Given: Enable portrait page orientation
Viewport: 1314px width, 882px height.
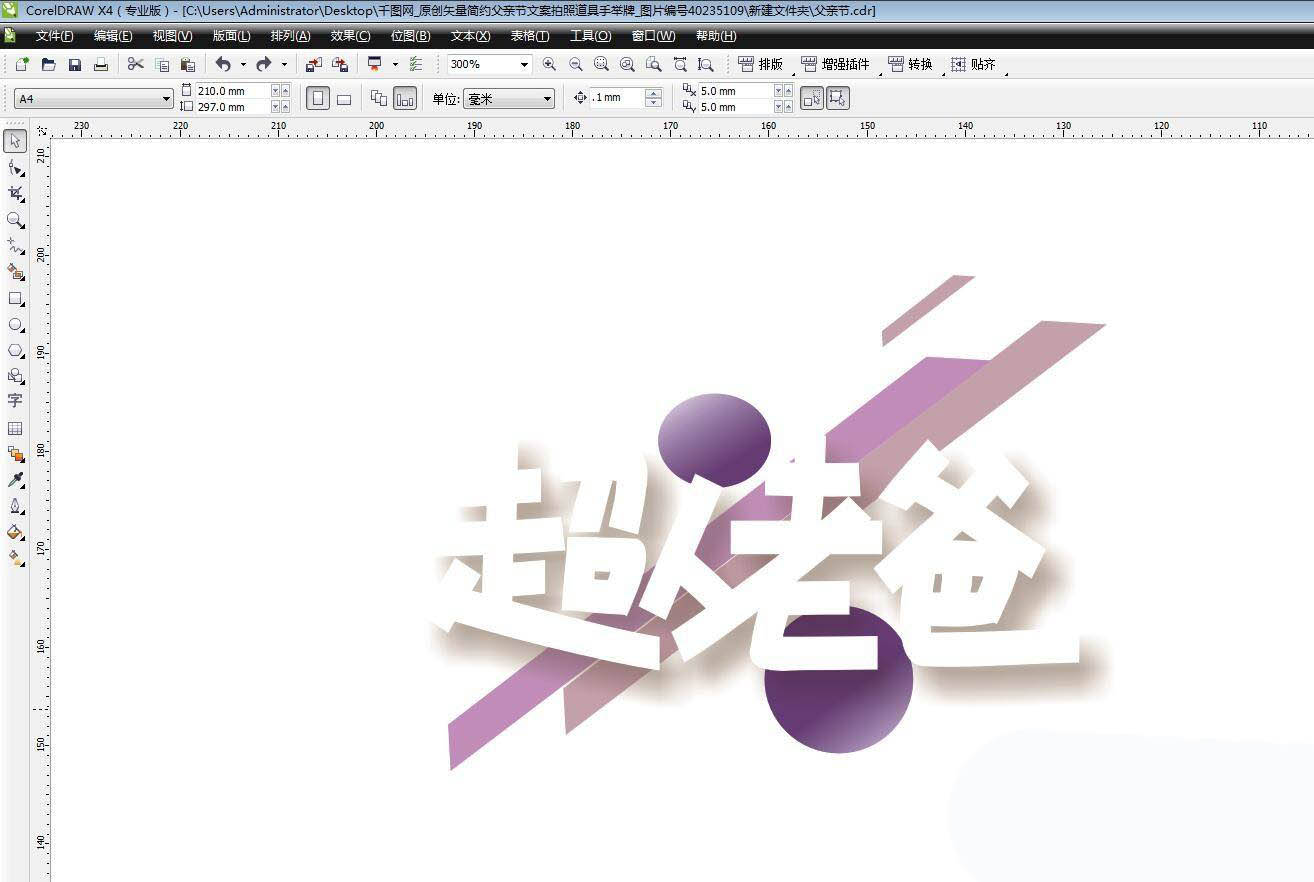Looking at the screenshot, I should pyautogui.click(x=319, y=97).
